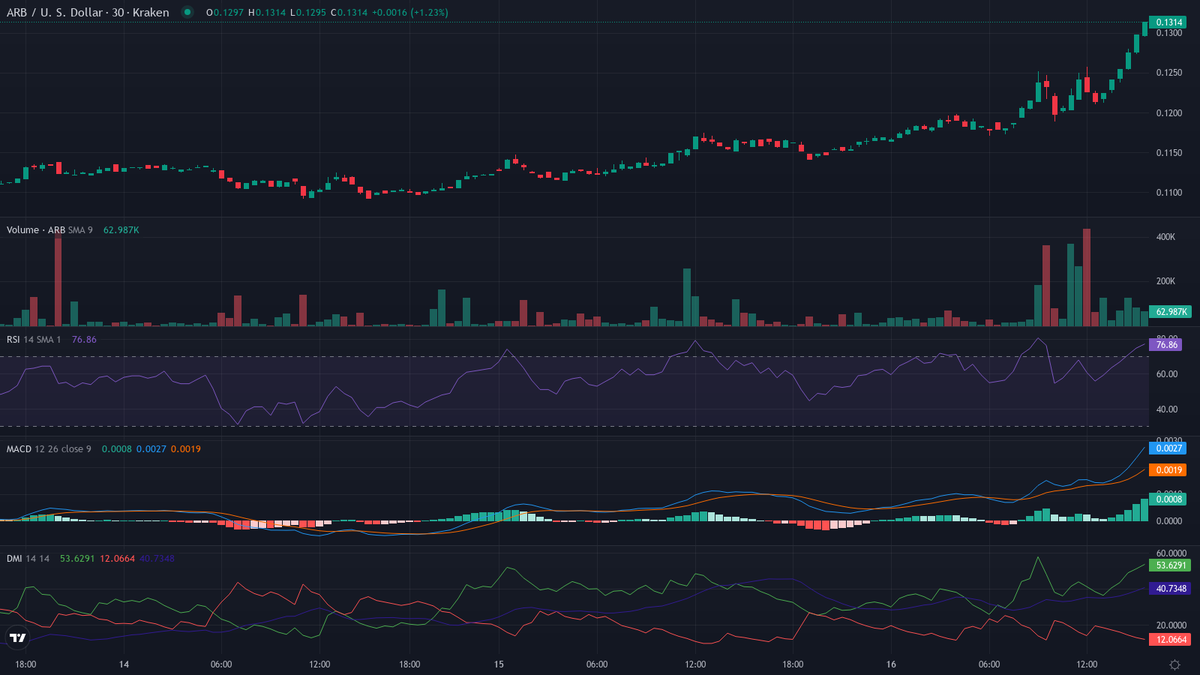This screenshot has width=1200, height=675.
Task: Click the TradingView logo icon
Action: pyautogui.click(x=17, y=637)
